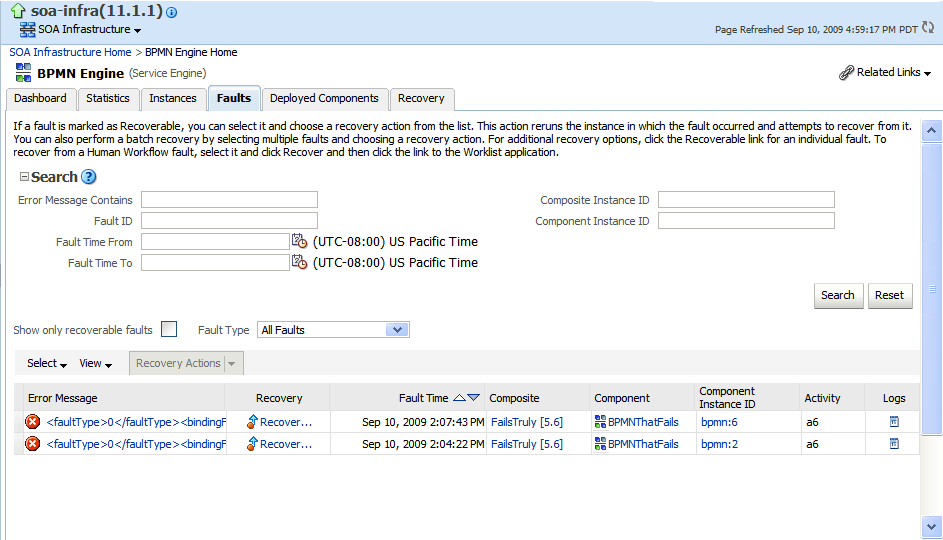The width and height of the screenshot is (943, 540).
Task: Toggle Show only recoverable faults checkbox
Action: tap(169, 329)
